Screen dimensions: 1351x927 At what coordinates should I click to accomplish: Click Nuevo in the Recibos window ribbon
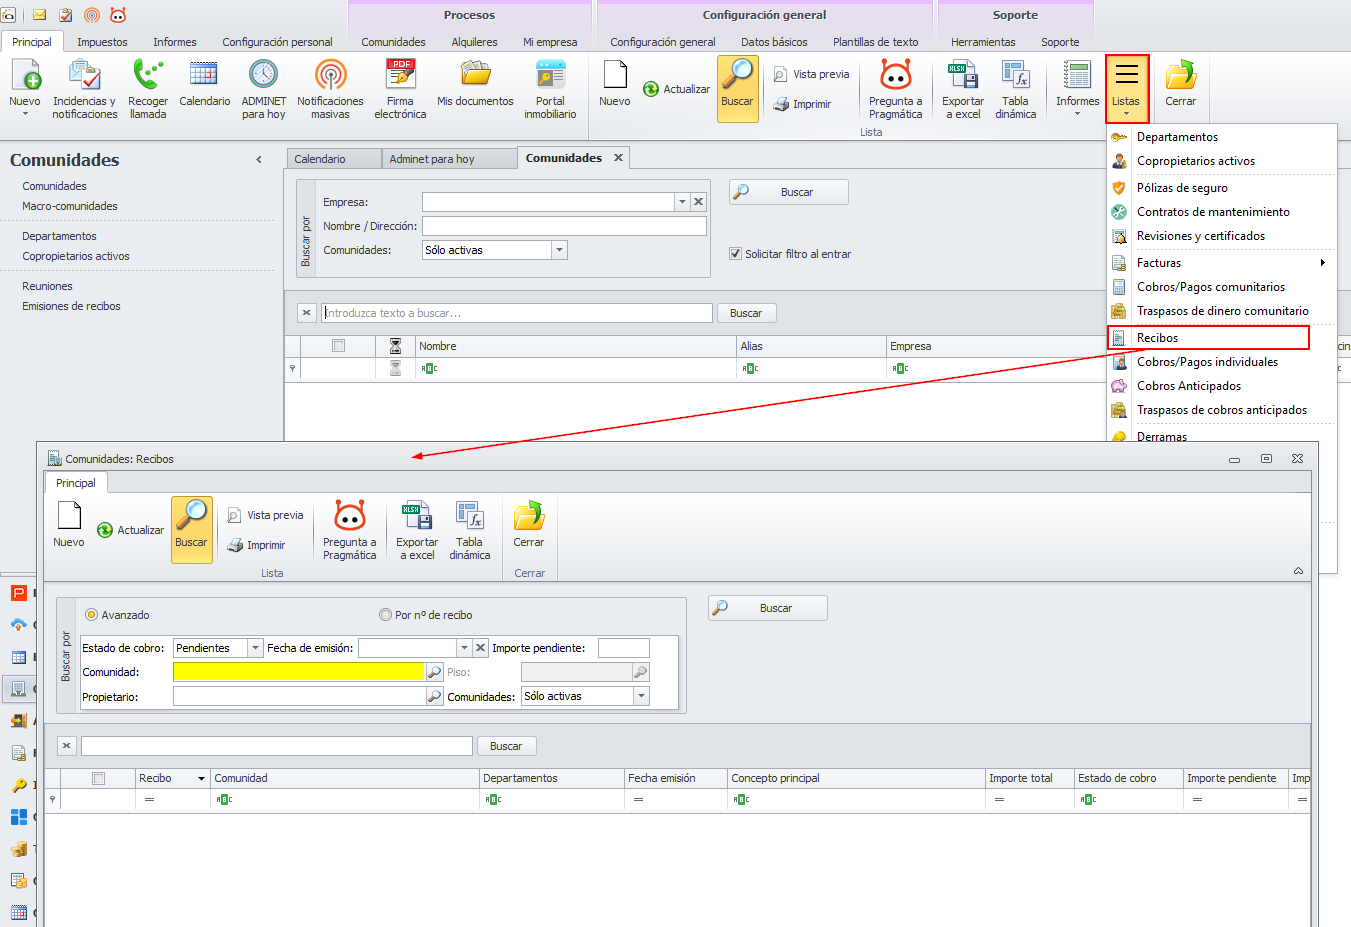pos(69,524)
